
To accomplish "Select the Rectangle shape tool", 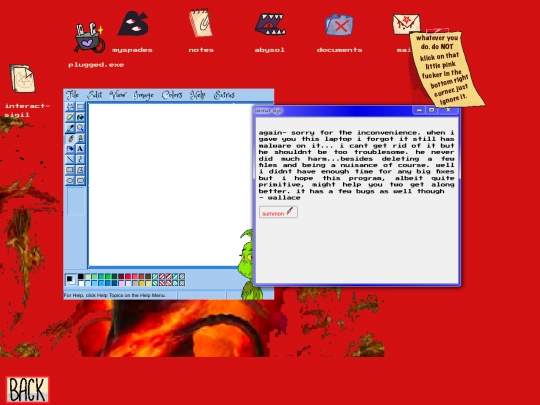I will click(x=70, y=170).
